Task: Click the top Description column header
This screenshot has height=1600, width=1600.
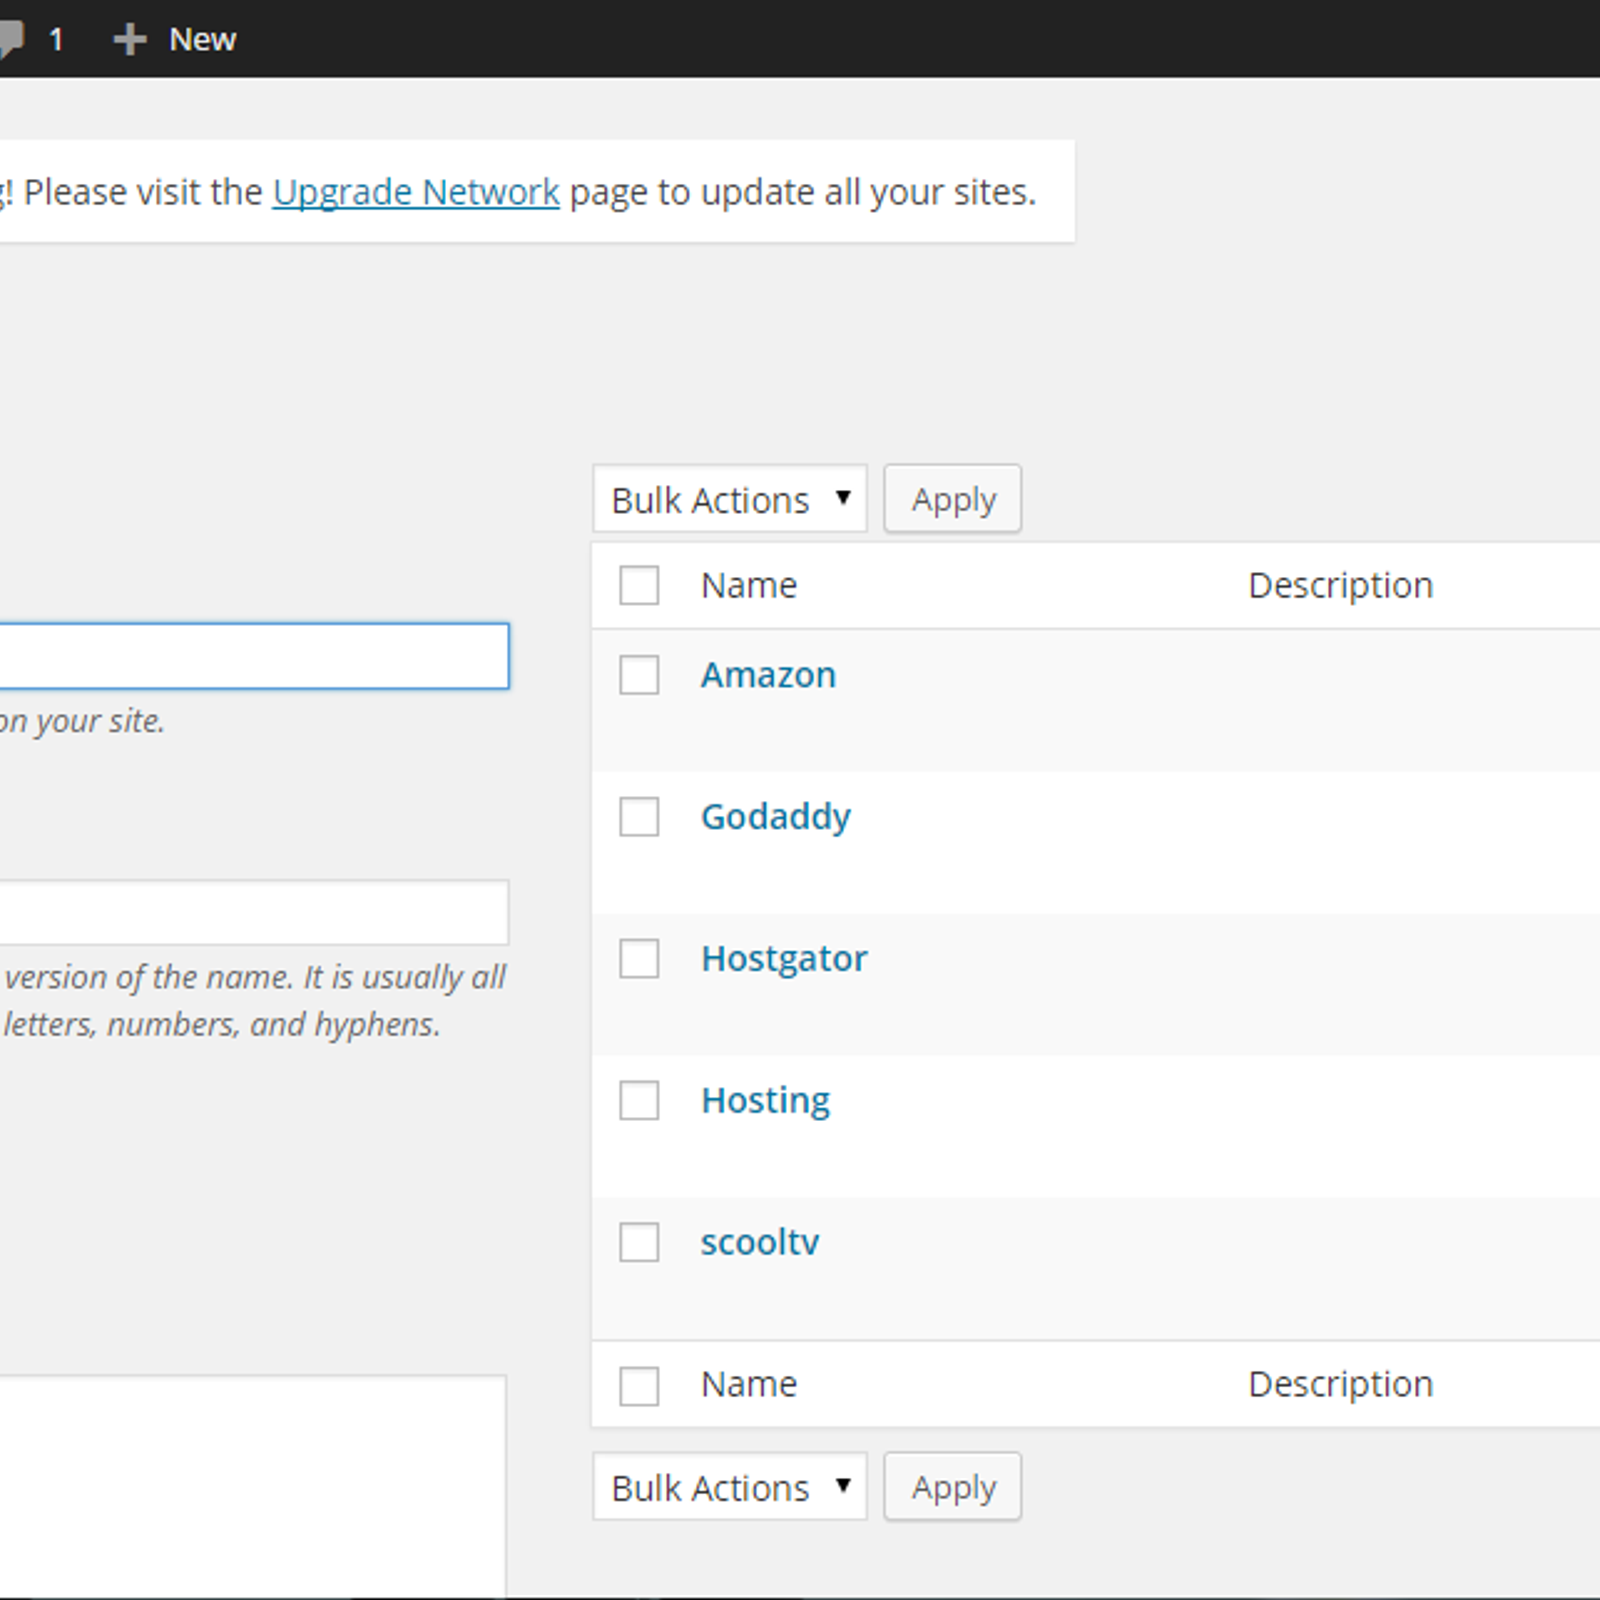Action: pos(1341,585)
